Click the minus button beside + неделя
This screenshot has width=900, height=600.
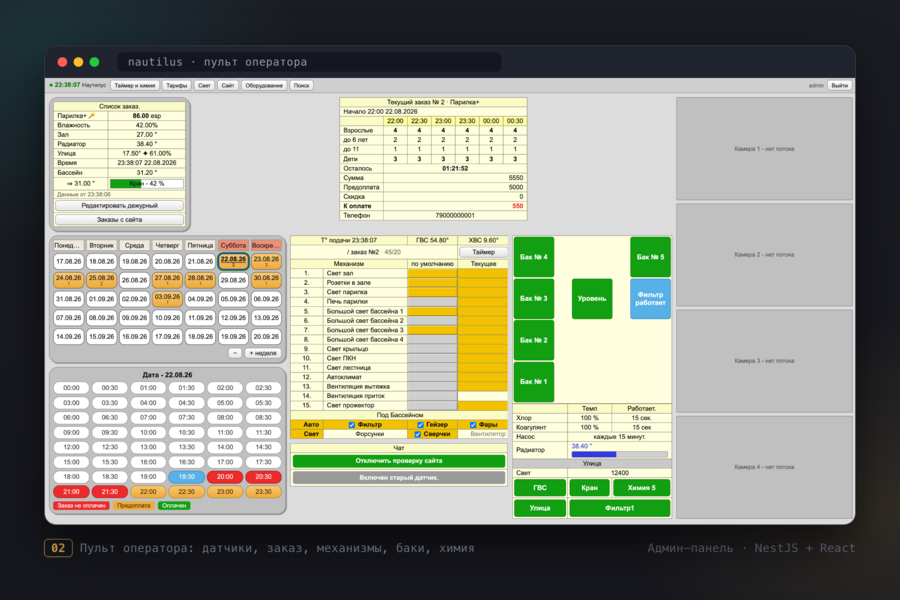(x=235, y=353)
